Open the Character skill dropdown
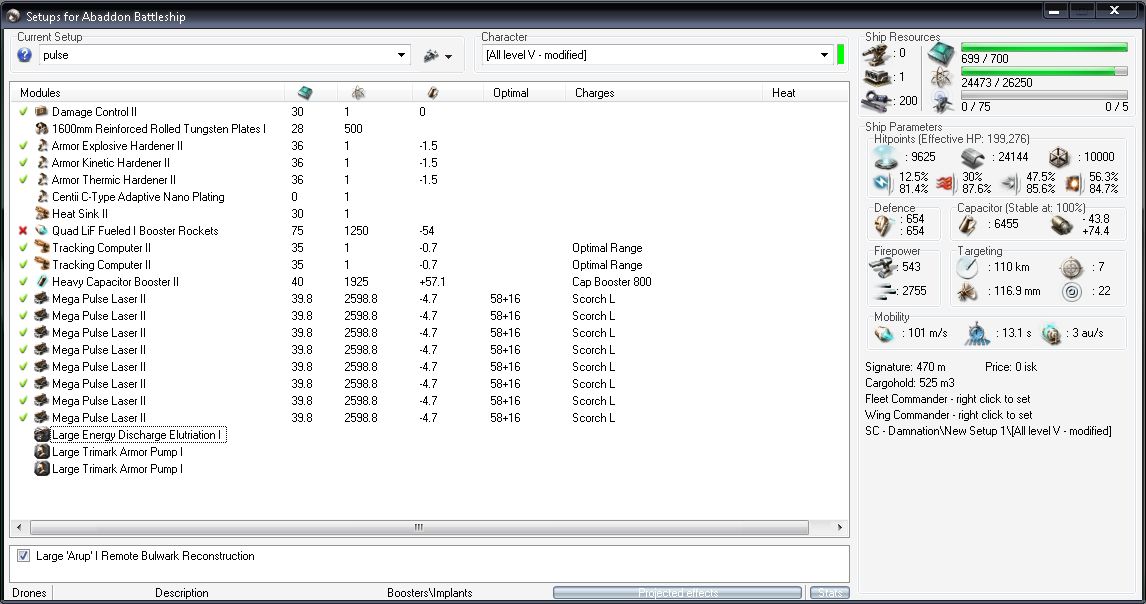This screenshot has width=1146, height=604. [x=824, y=55]
